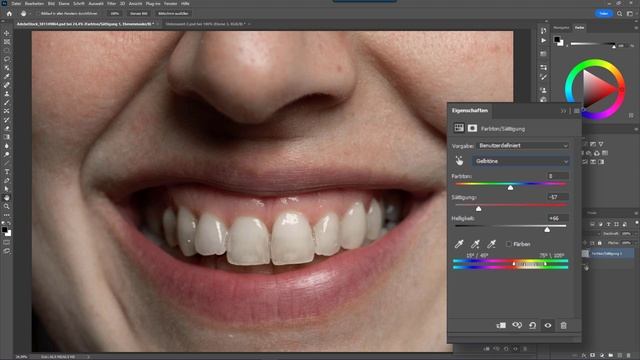Select the Horizontal Type tool

(x=7, y=171)
